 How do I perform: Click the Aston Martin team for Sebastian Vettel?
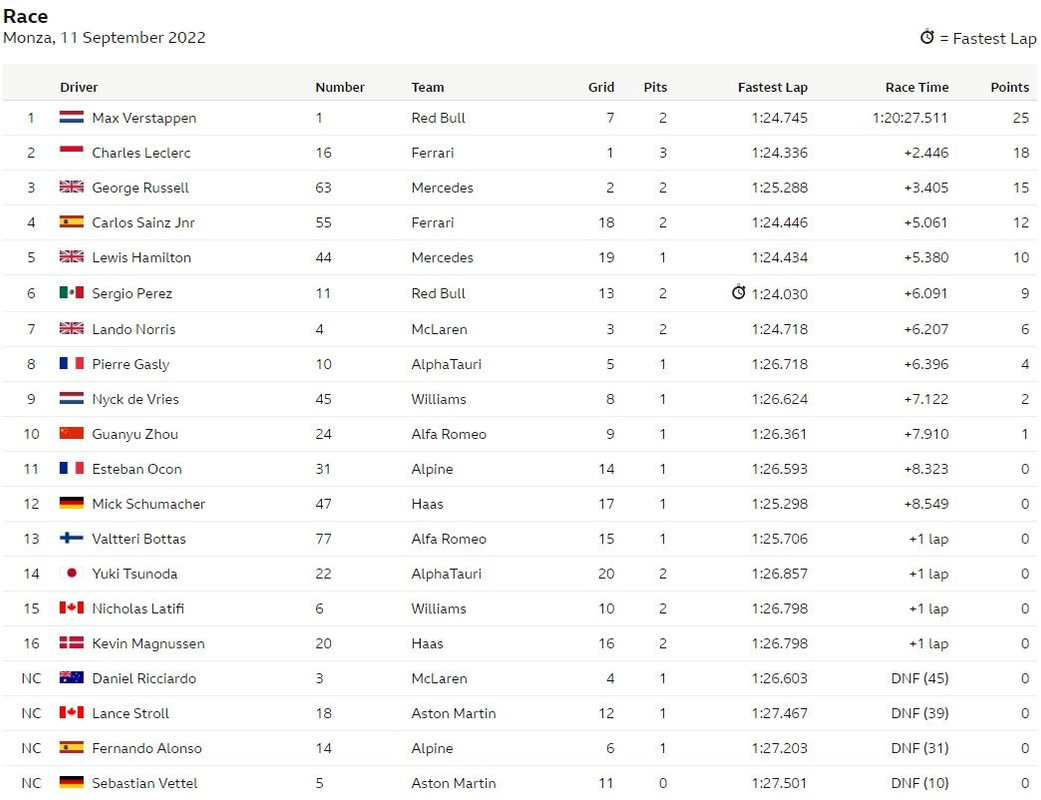(x=453, y=783)
